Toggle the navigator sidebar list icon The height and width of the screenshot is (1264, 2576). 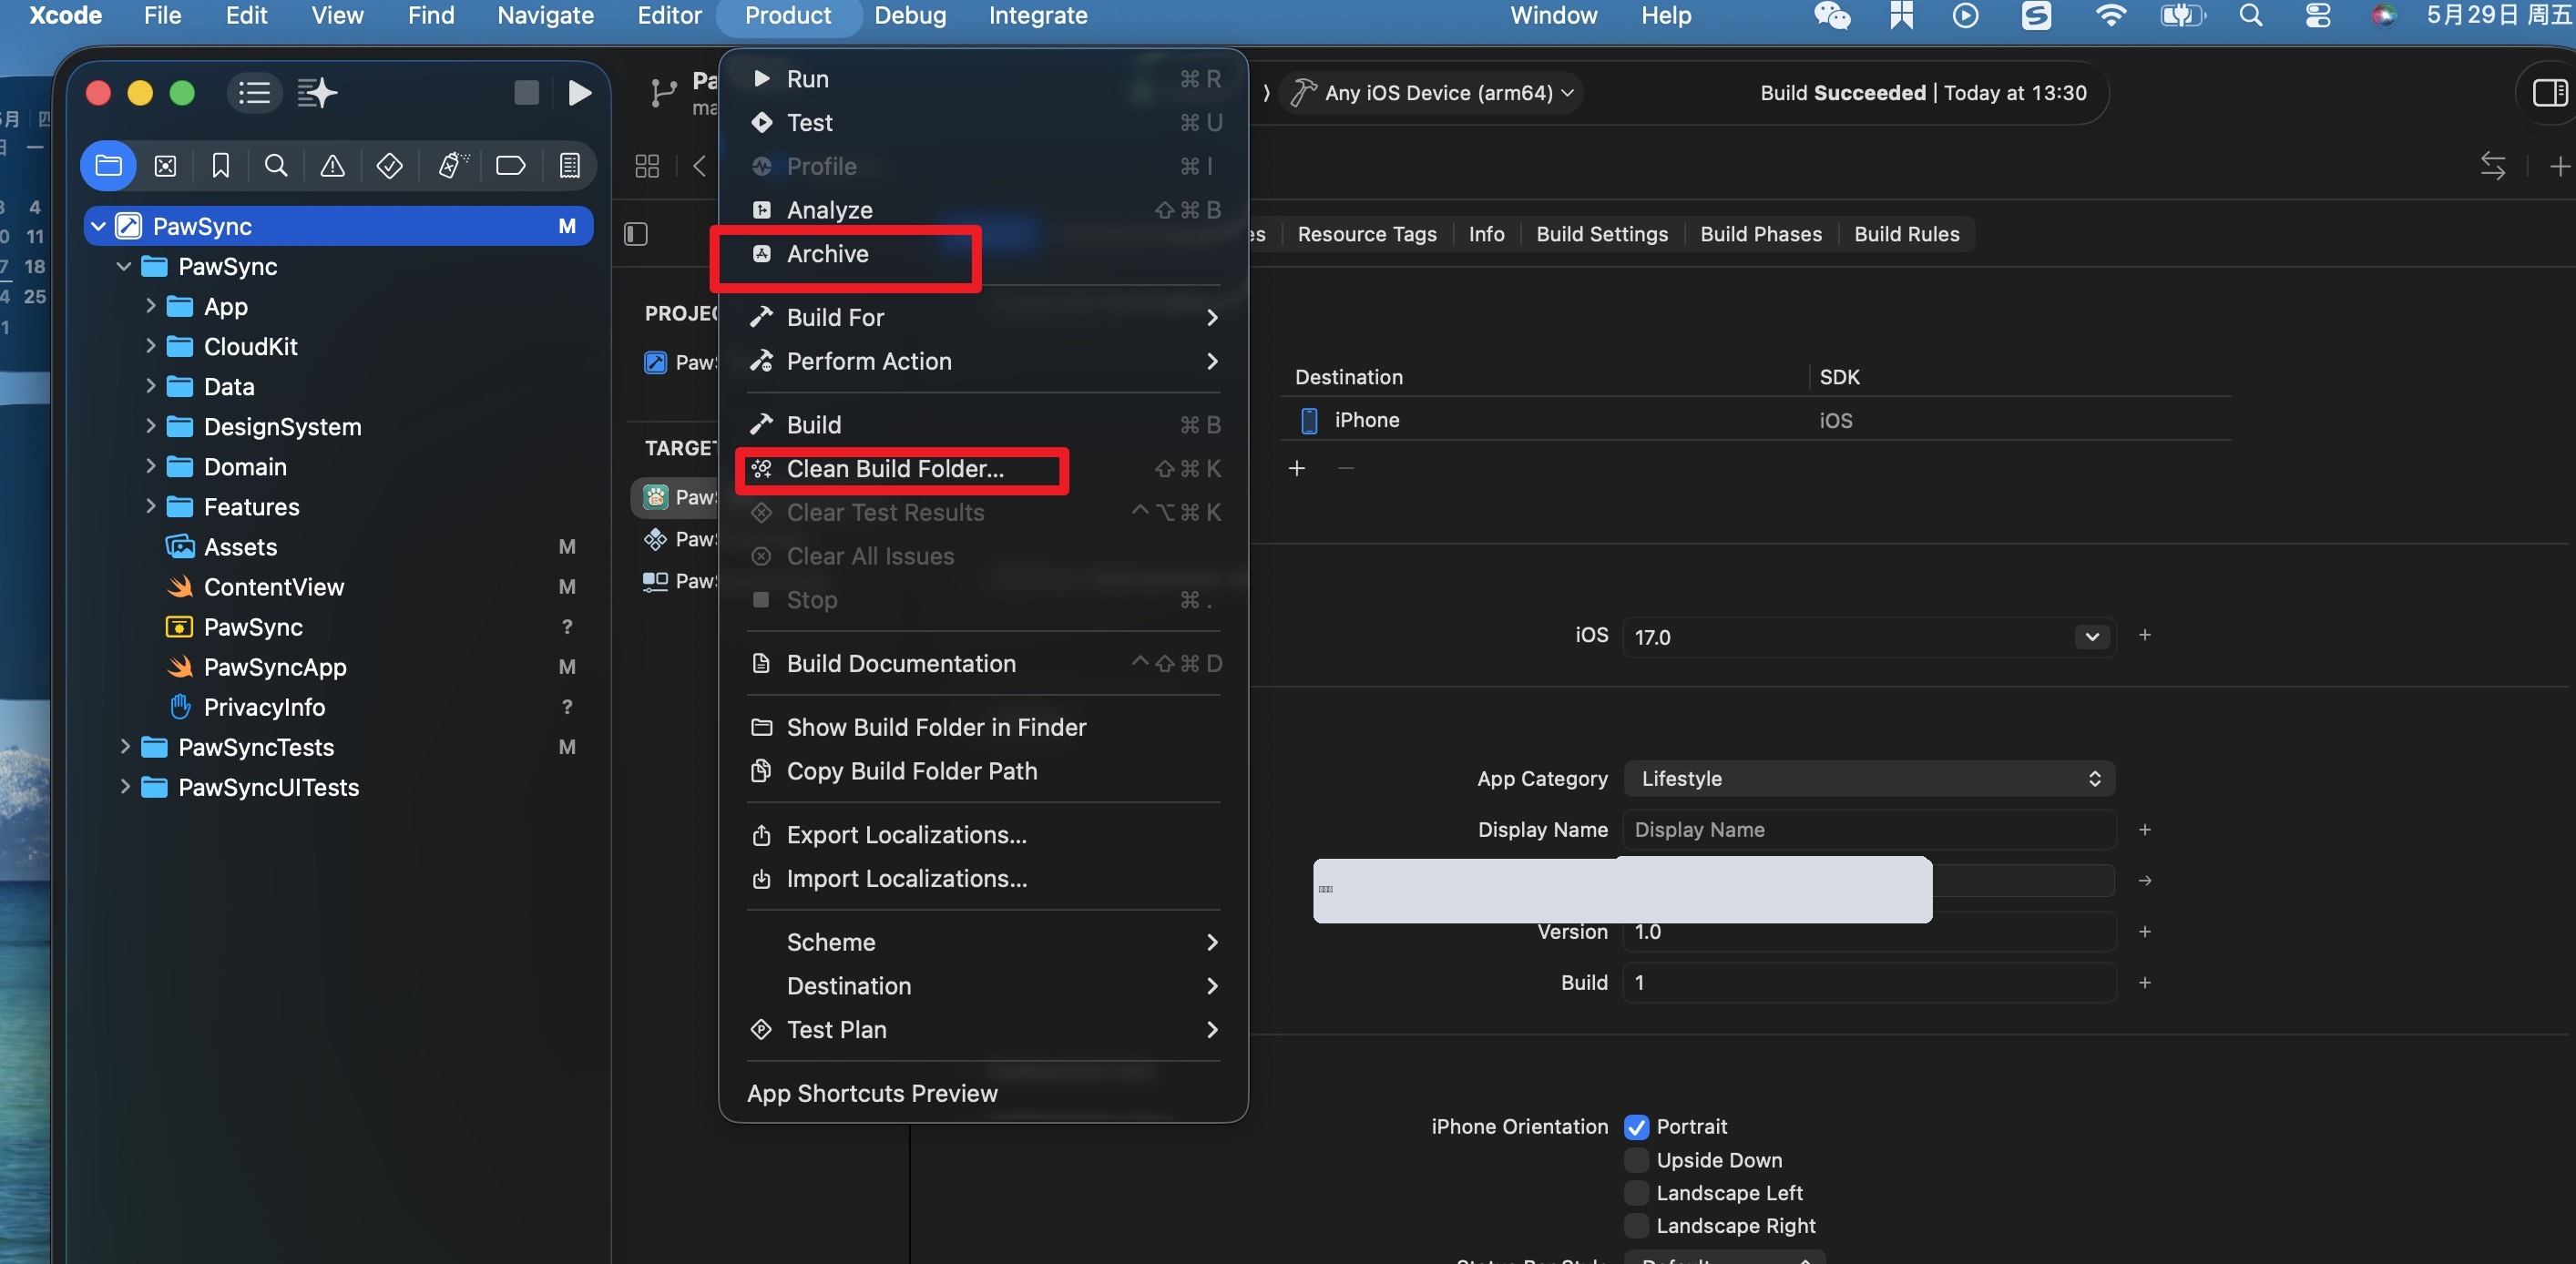pos(254,93)
